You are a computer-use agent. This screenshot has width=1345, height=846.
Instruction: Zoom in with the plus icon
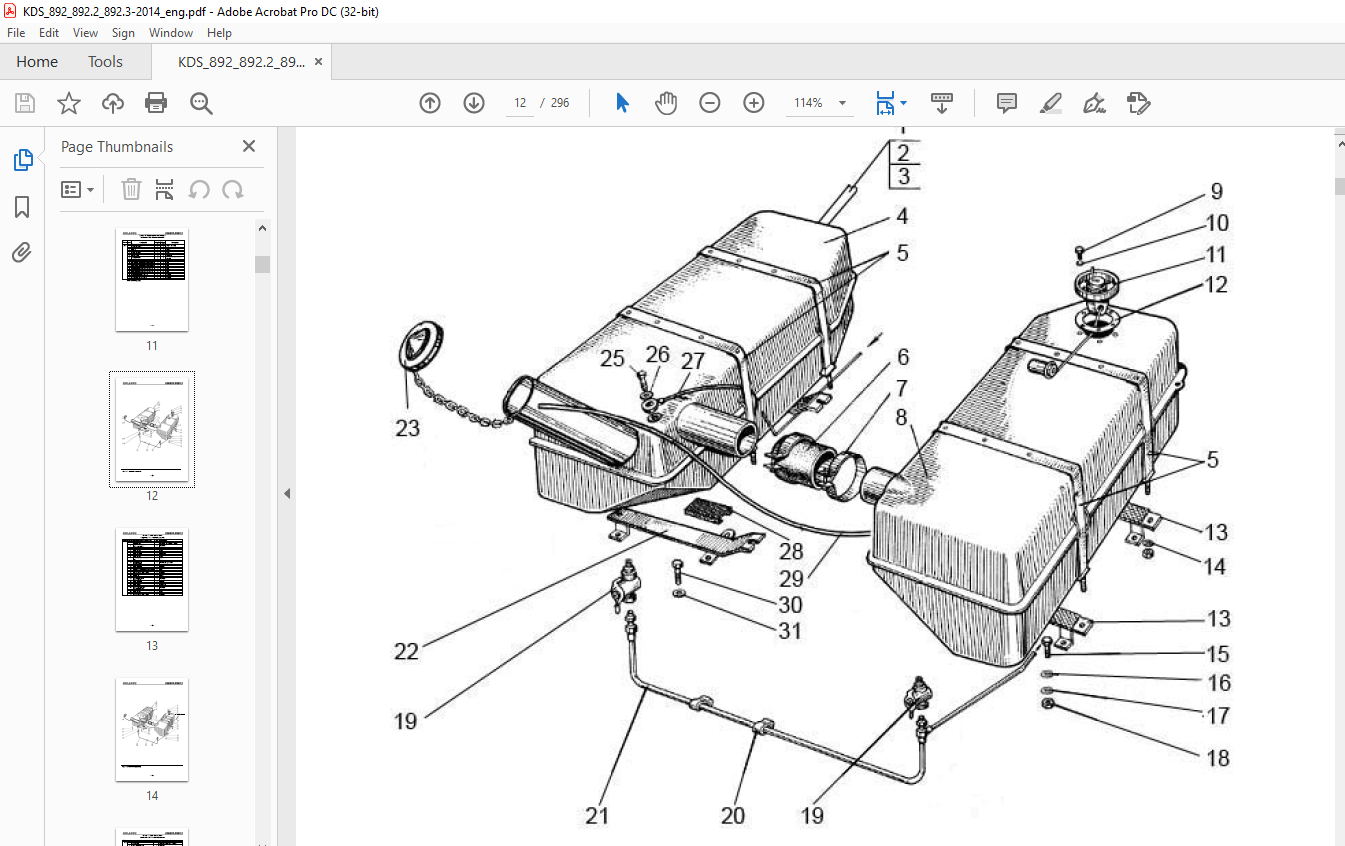coord(754,103)
